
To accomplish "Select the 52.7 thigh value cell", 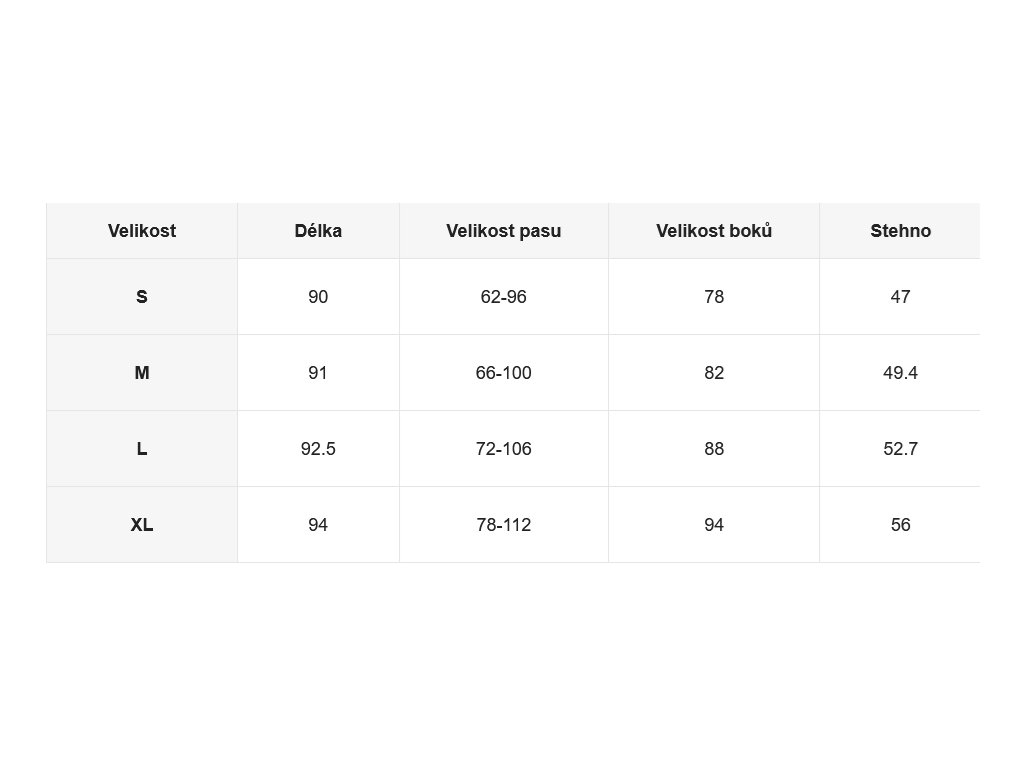I will pos(900,449).
